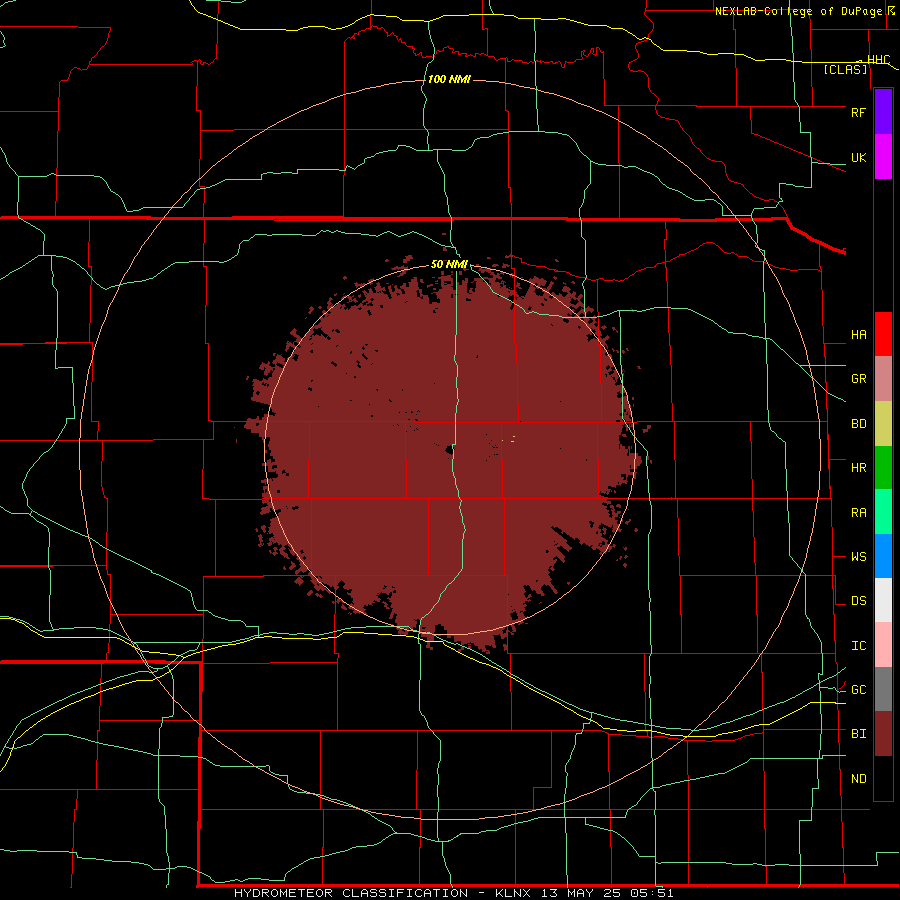
Task: Click the 100 NMI range ring label
Action: click(x=449, y=79)
